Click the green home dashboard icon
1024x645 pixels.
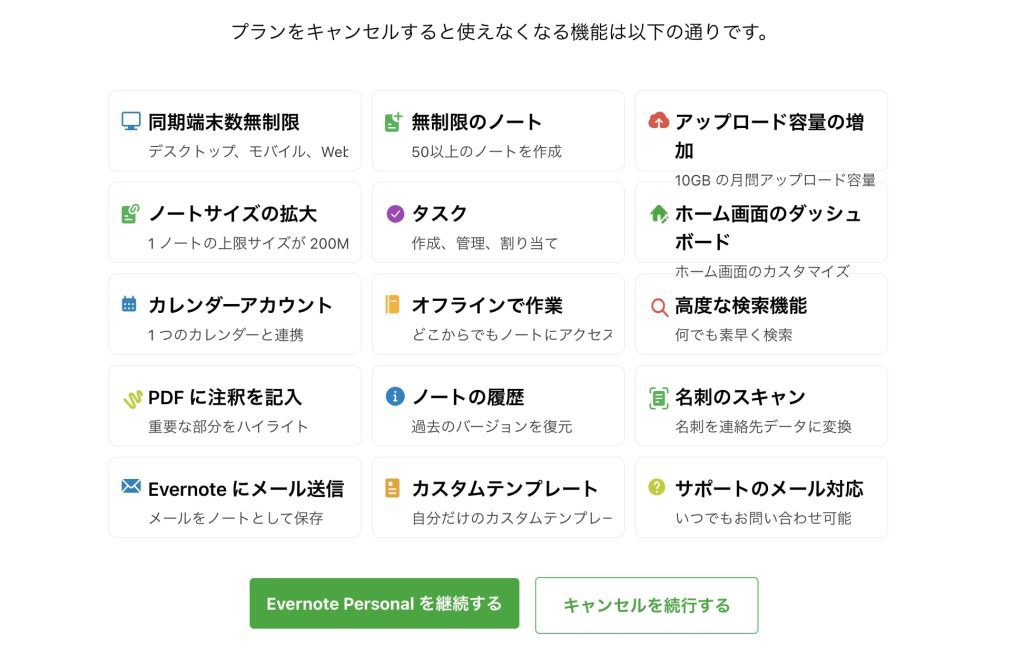coord(658,213)
